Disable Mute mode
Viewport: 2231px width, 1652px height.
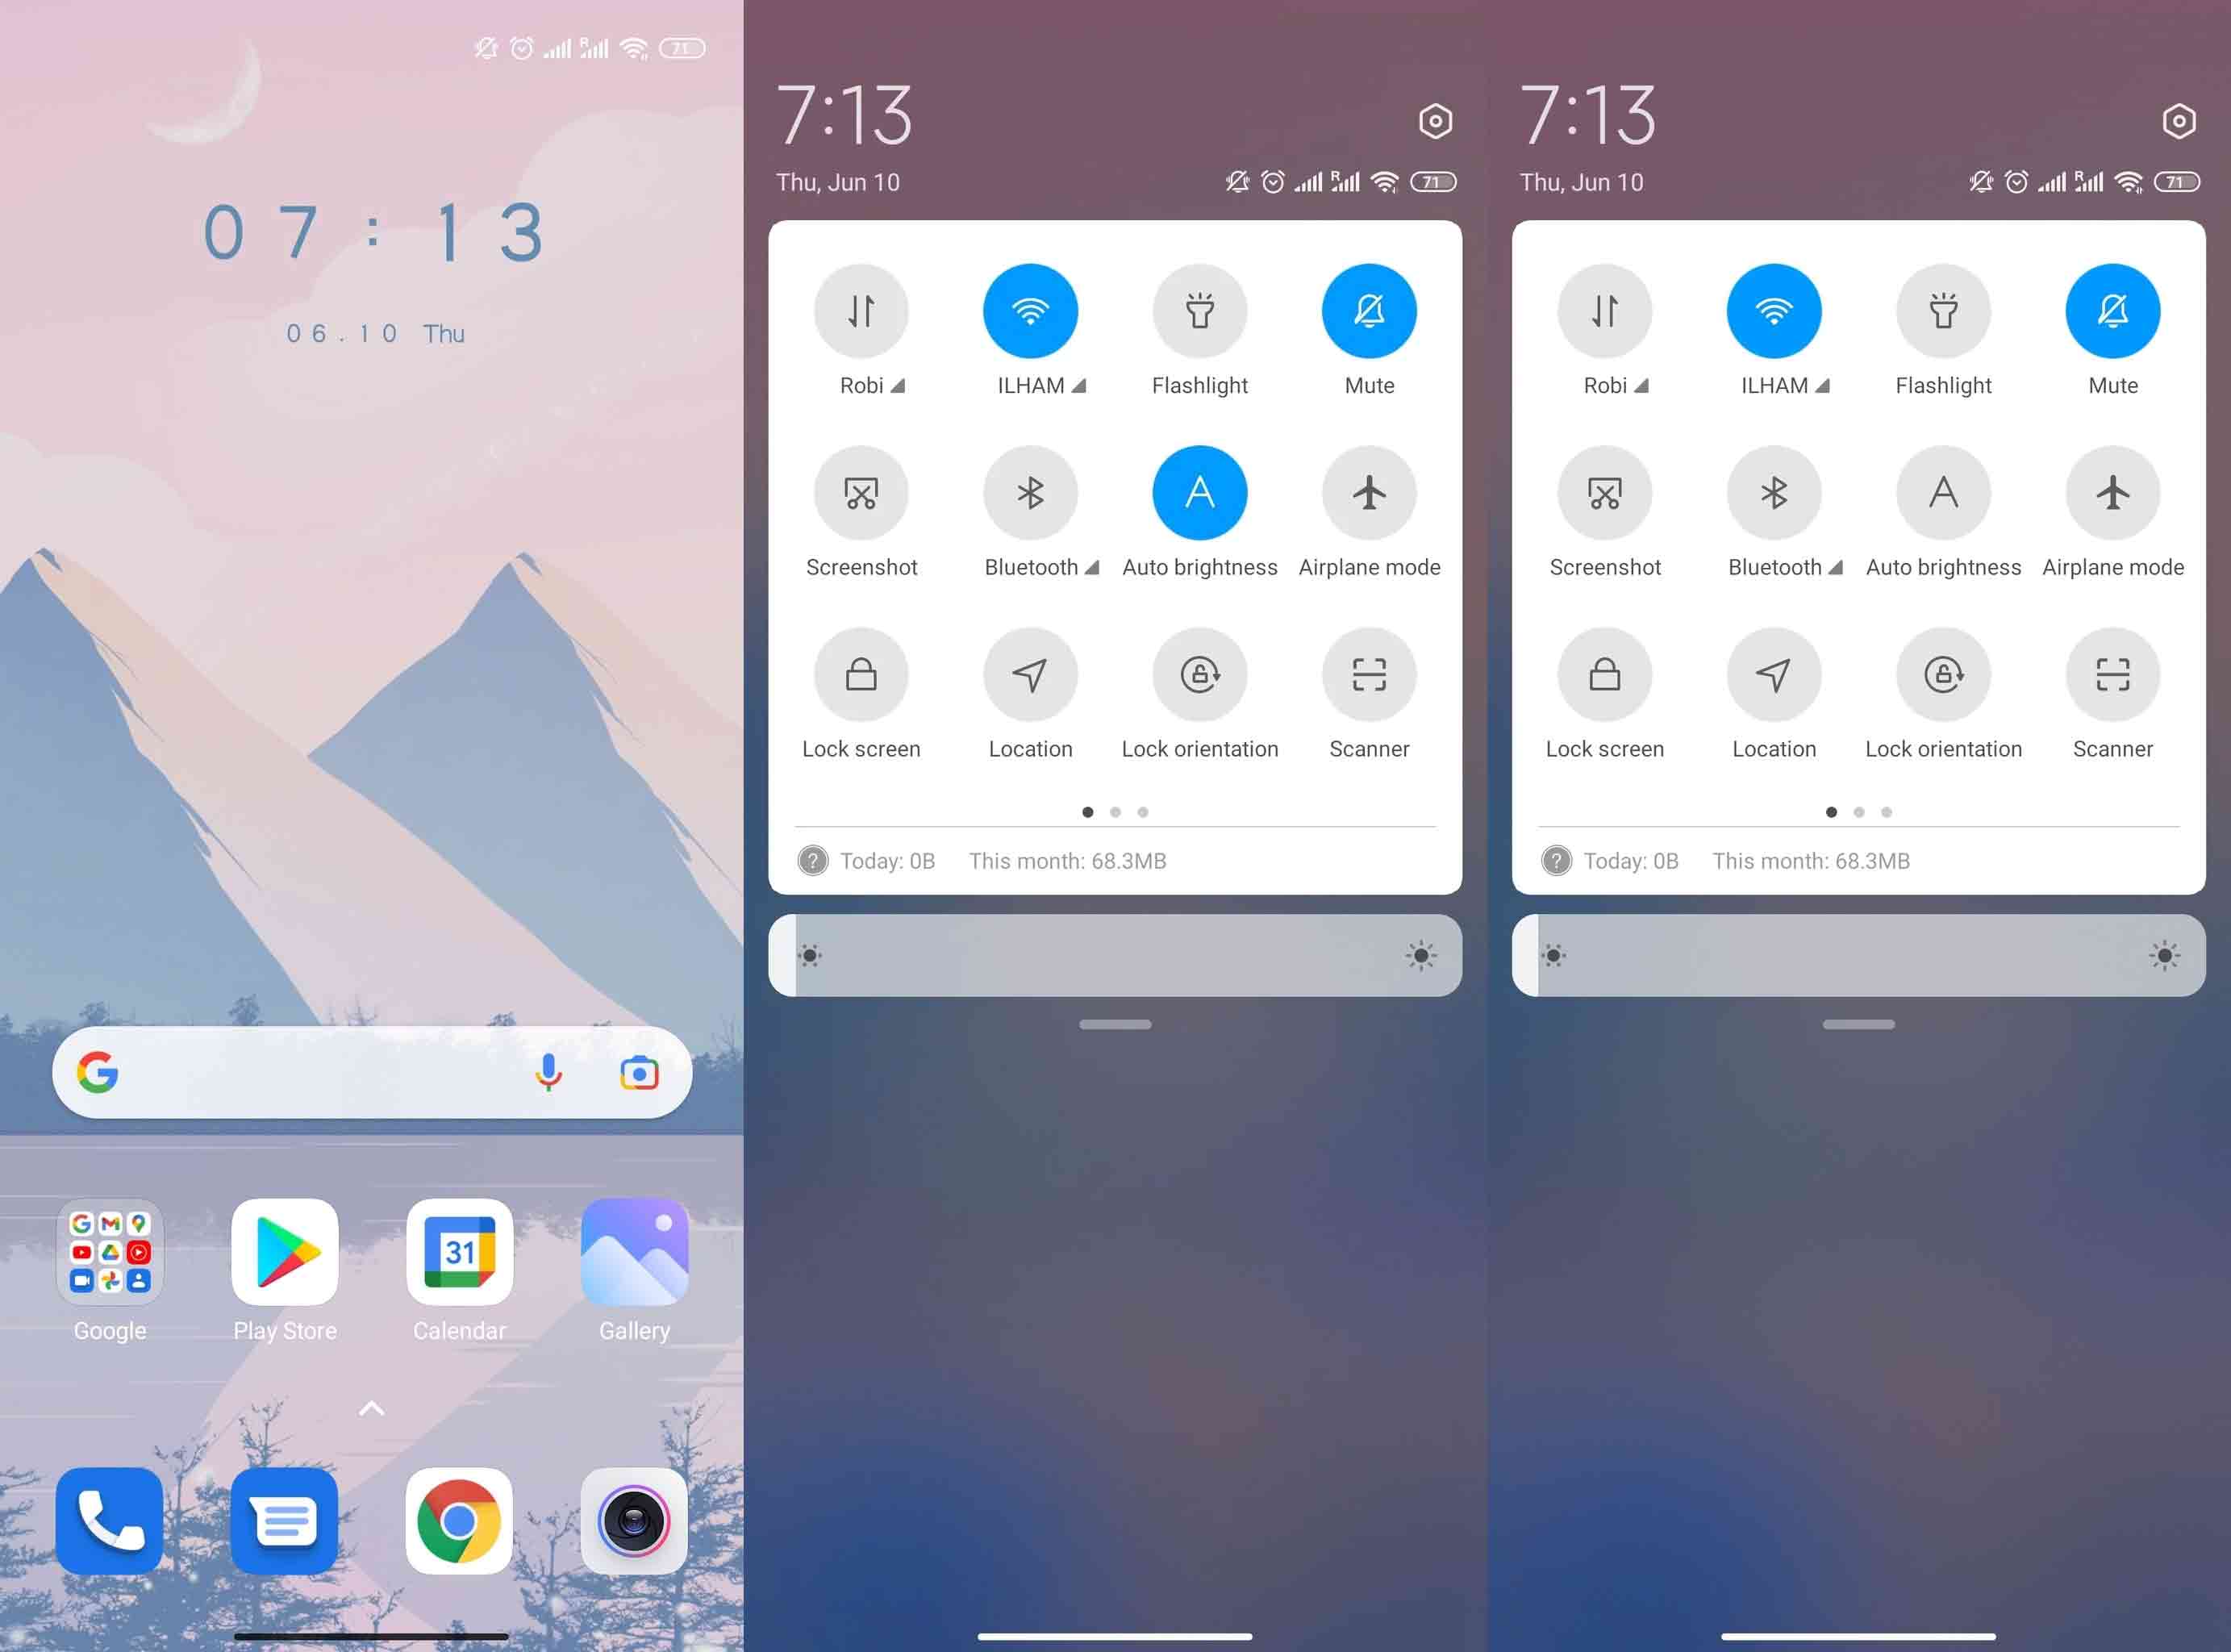pos(1367,311)
